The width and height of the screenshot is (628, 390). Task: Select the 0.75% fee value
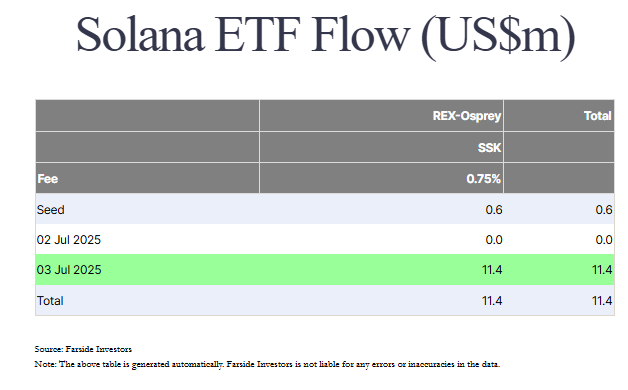point(483,179)
